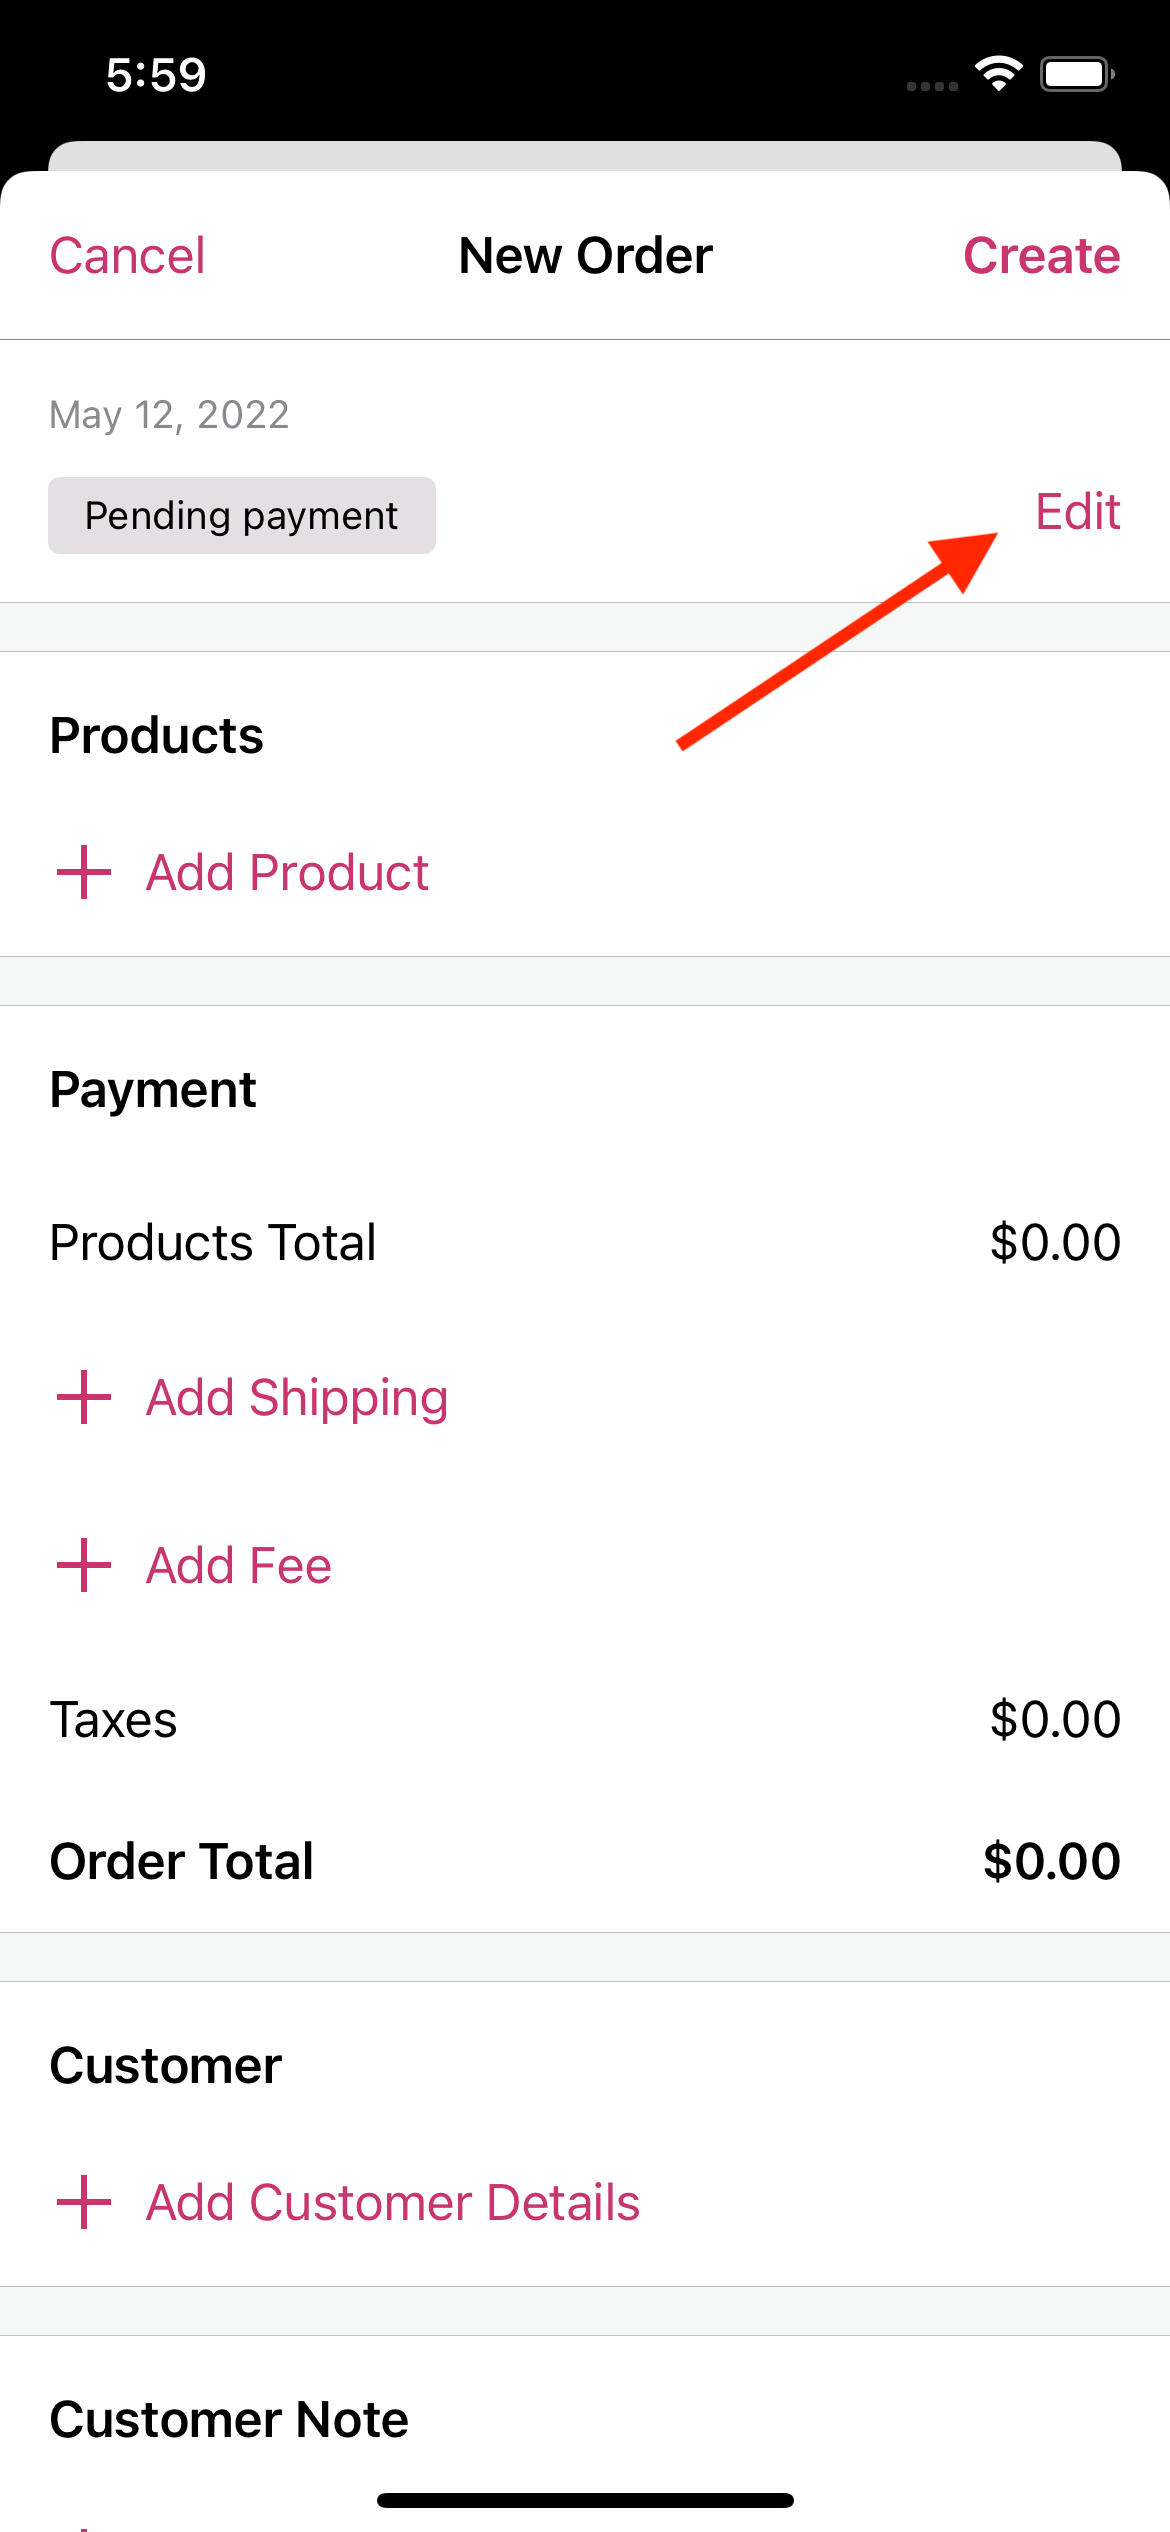The height and width of the screenshot is (2532, 1170).
Task: Cancel creating the new order
Action: pos(126,255)
